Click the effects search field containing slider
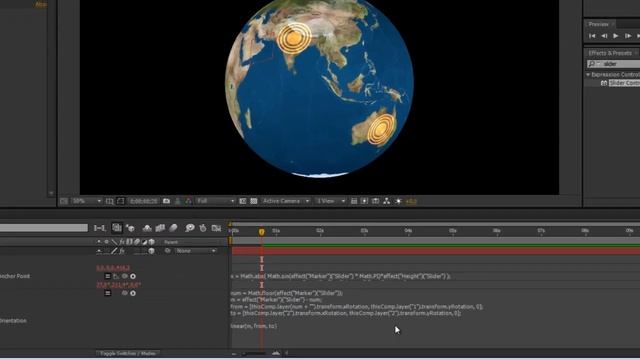The width and height of the screenshot is (640, 360). (x=613, y=64)
